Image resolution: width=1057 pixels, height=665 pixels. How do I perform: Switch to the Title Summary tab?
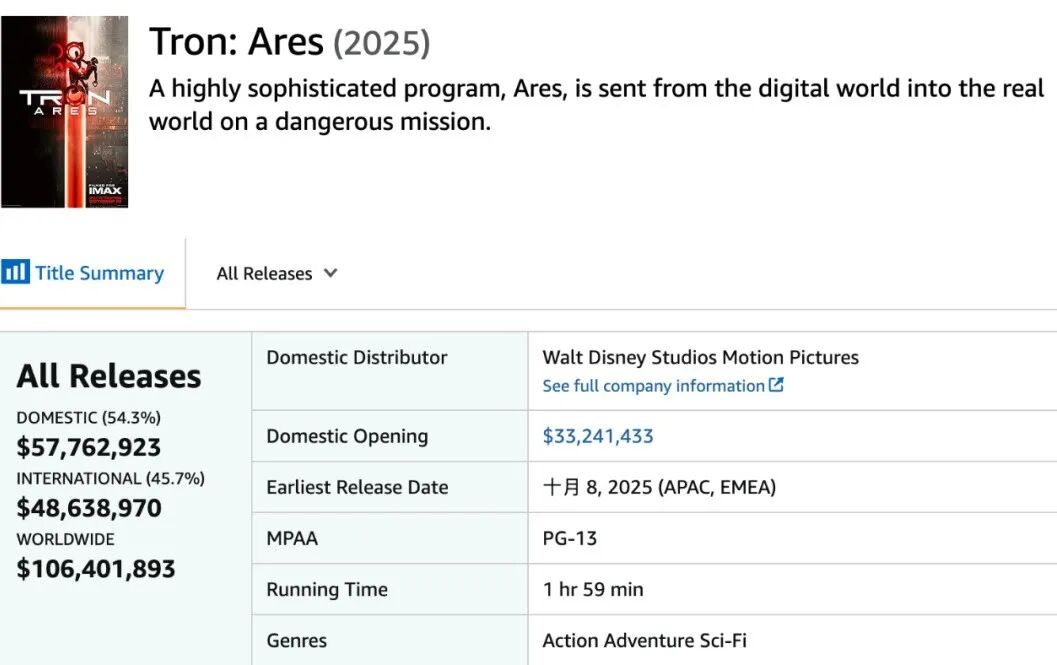[x=99, y=273]
